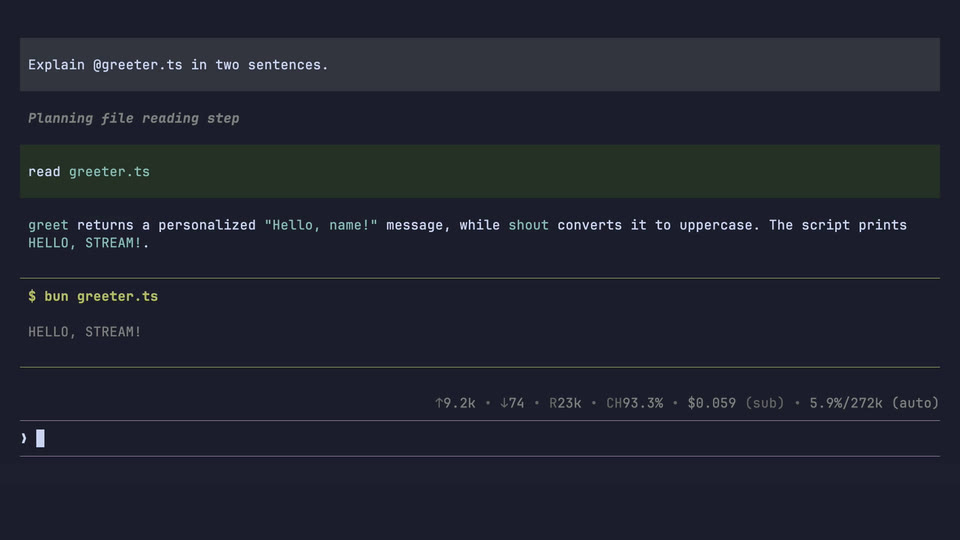Click the $0.059 (sub) cost status entry

[x=735, y=403]
